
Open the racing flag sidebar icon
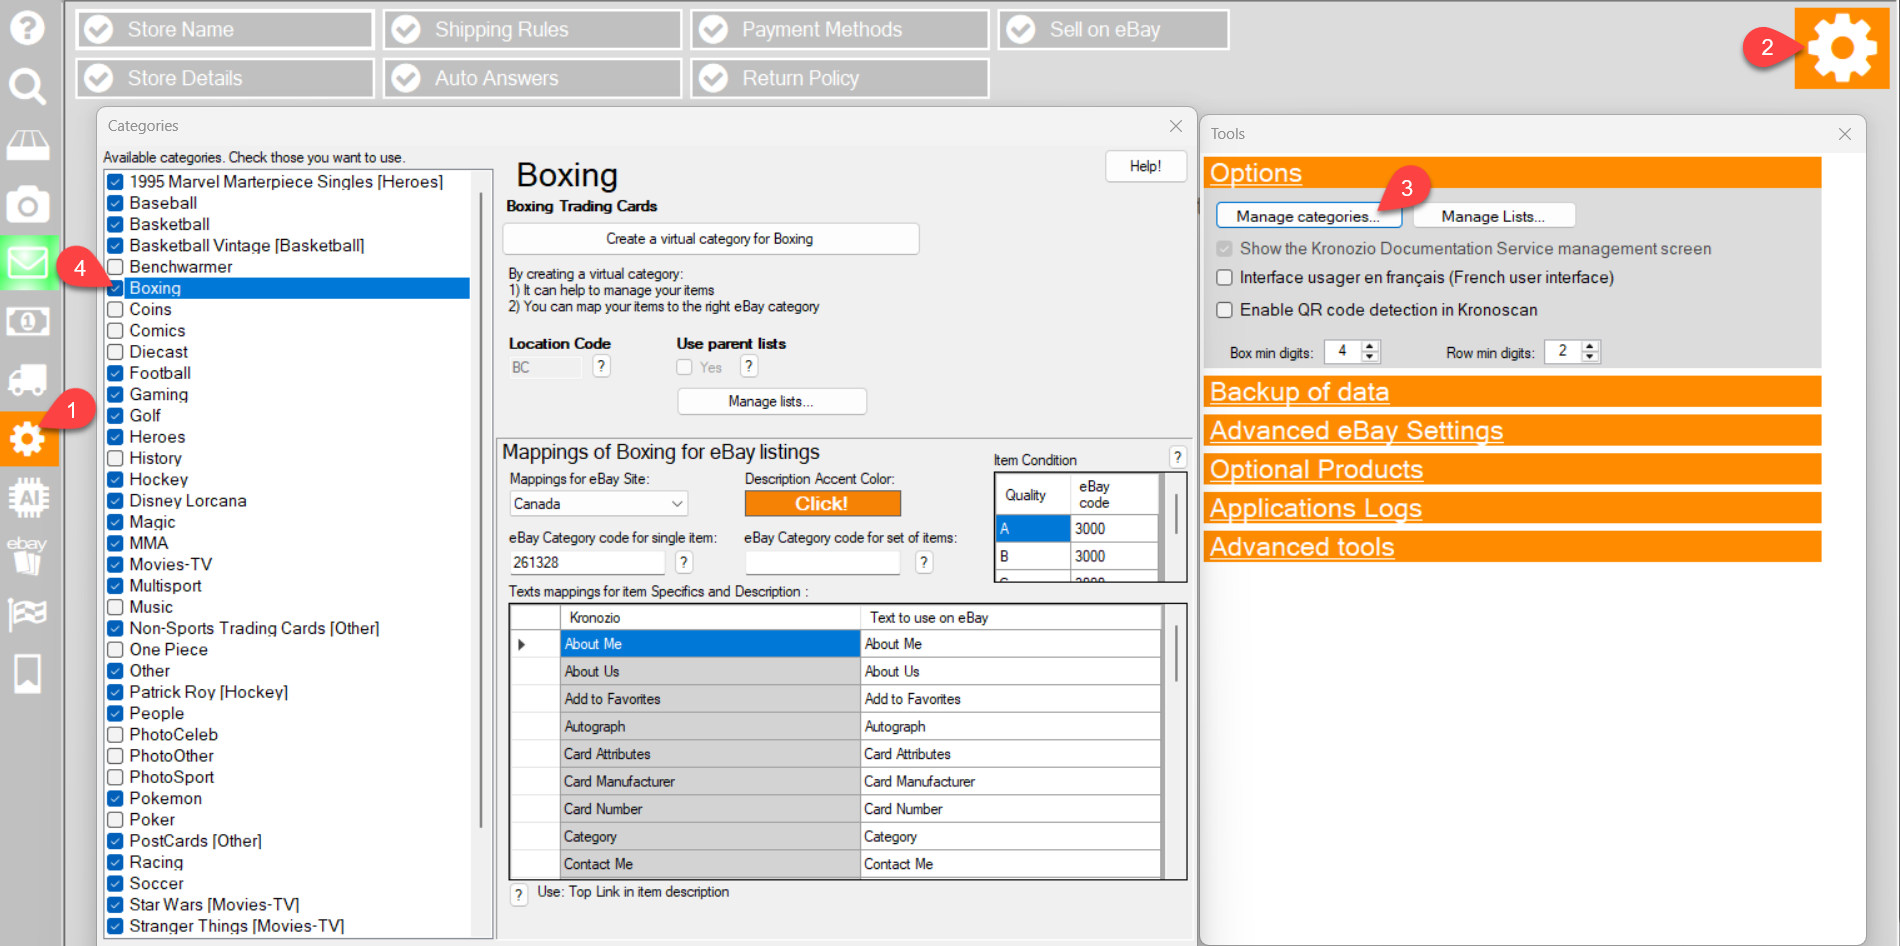coord(27,614)
